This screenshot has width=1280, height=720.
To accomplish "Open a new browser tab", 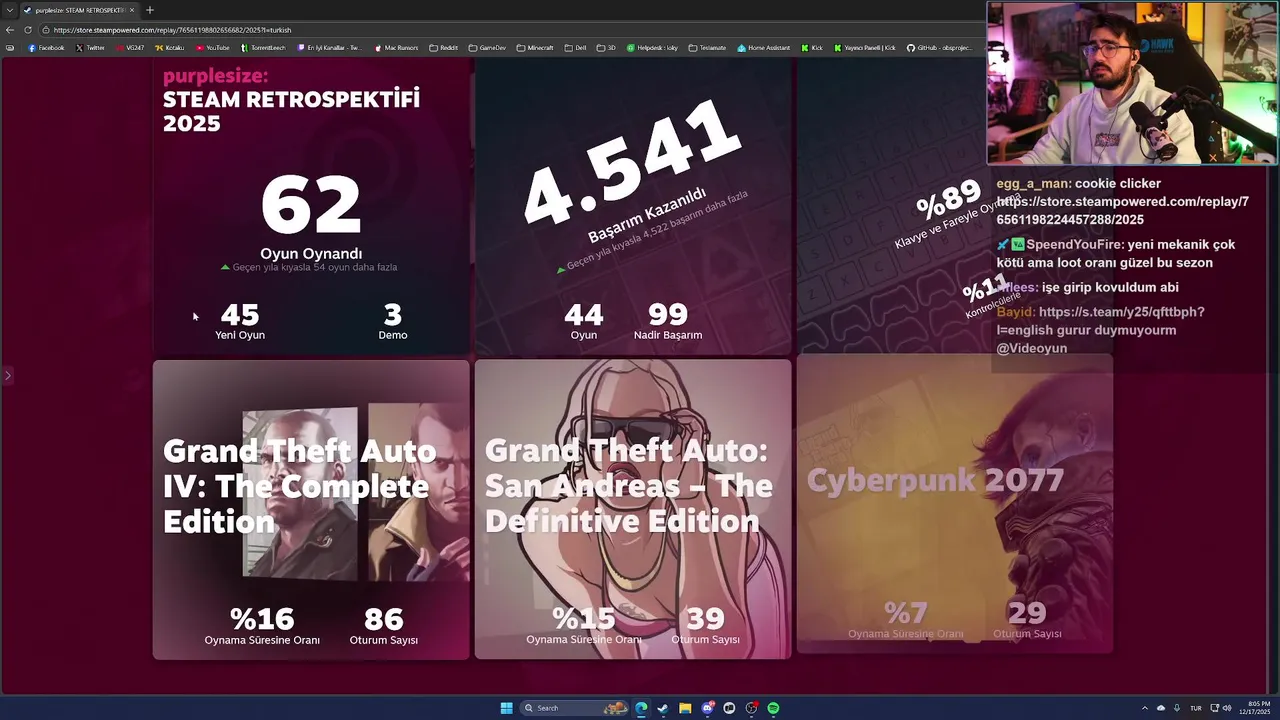I will pyautogui.click(x=149, y=10).
